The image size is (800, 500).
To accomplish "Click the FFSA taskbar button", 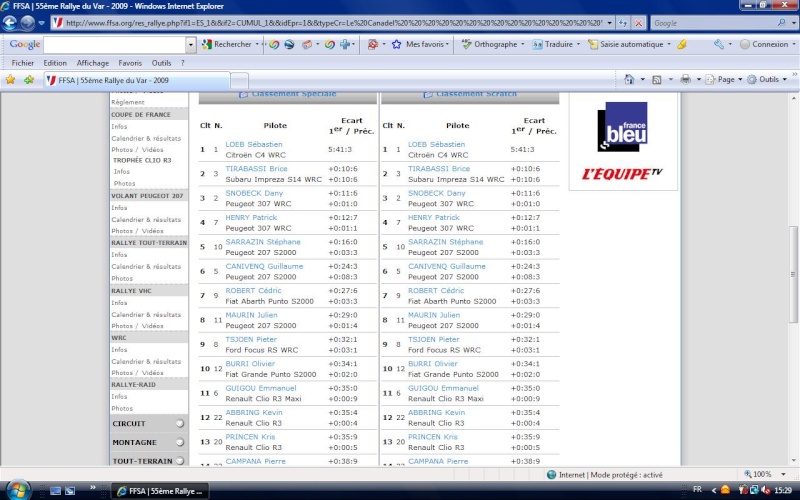I will point(159,491).
